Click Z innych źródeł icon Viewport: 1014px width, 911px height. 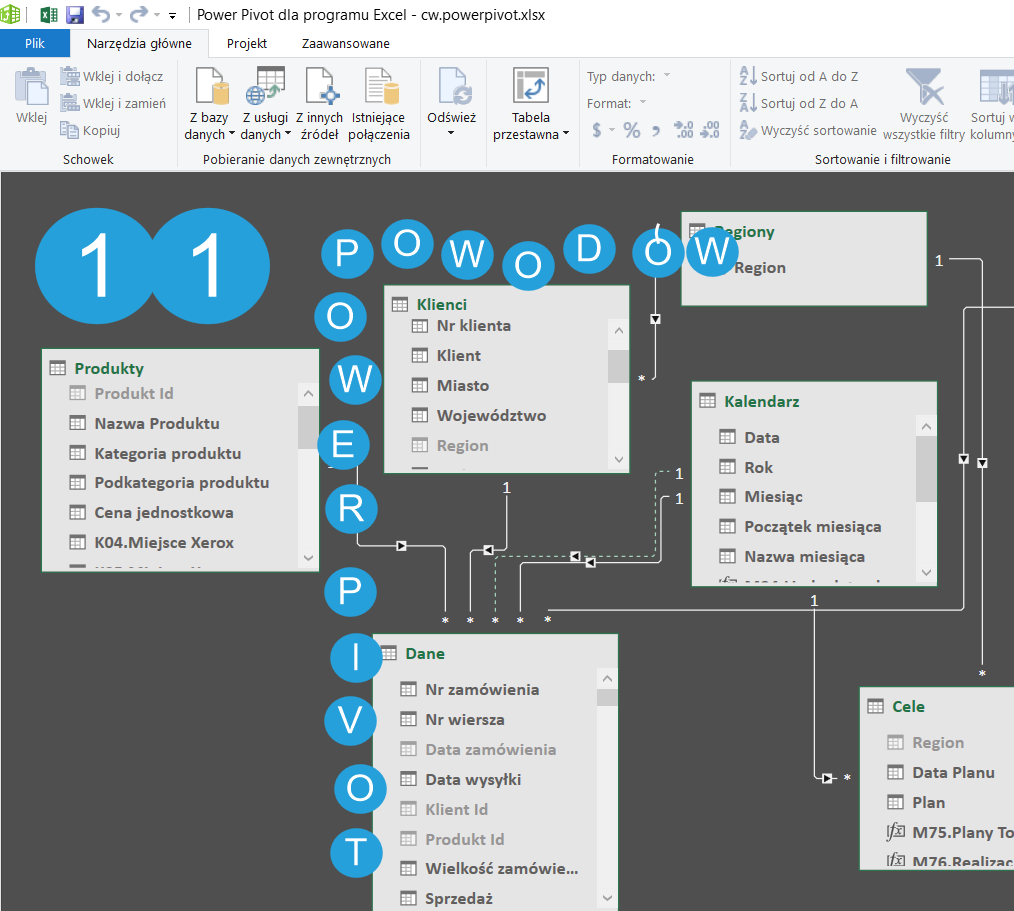pyautogui.click(x=320, y=87)
